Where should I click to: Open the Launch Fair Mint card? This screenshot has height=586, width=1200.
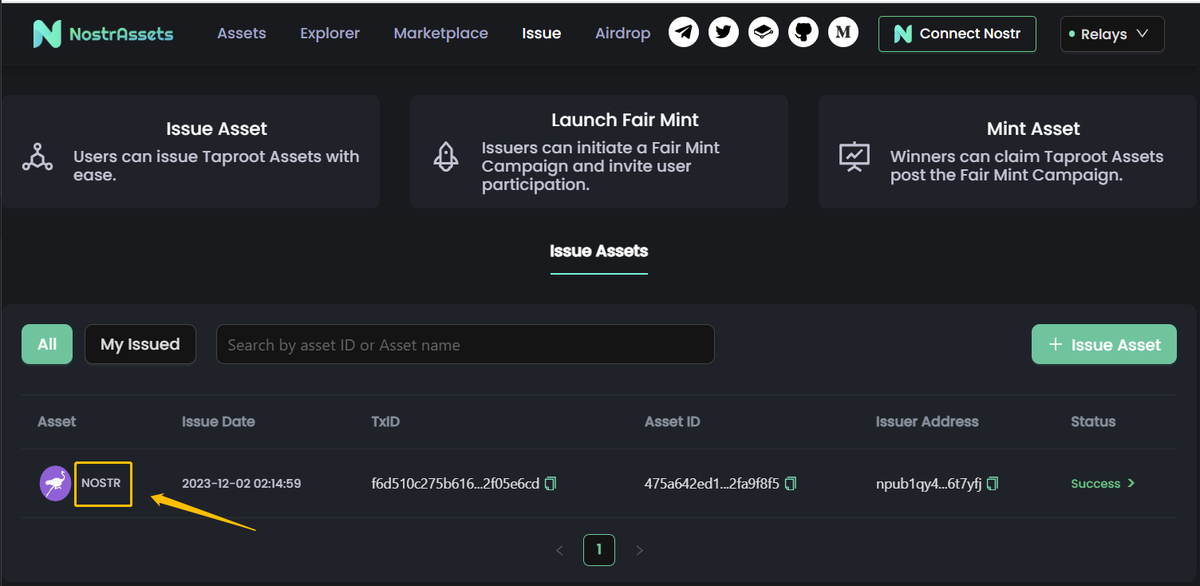tap(599, 152)
